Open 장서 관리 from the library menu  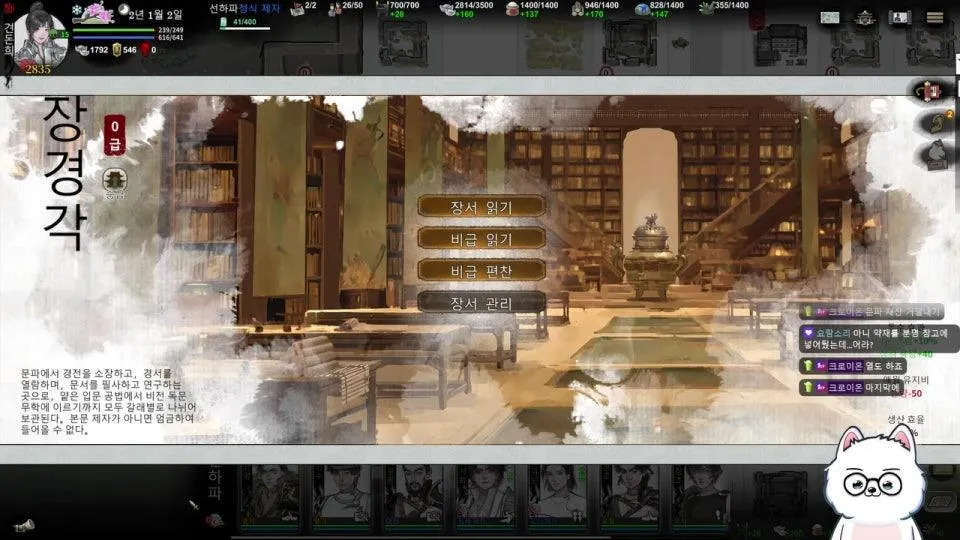tap(481, 302)
